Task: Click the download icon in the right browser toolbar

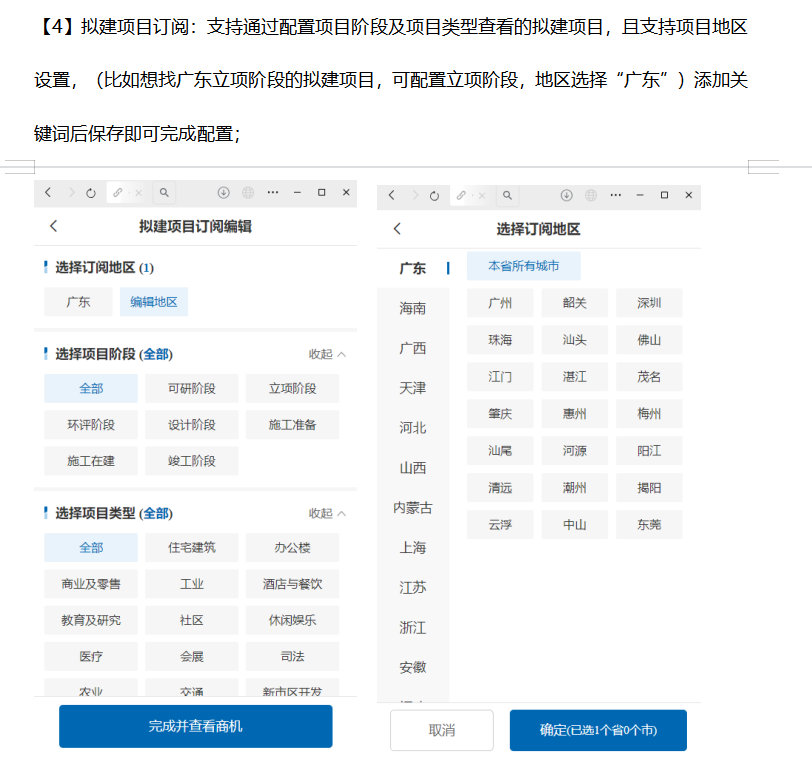Action: tap(567, 193)
